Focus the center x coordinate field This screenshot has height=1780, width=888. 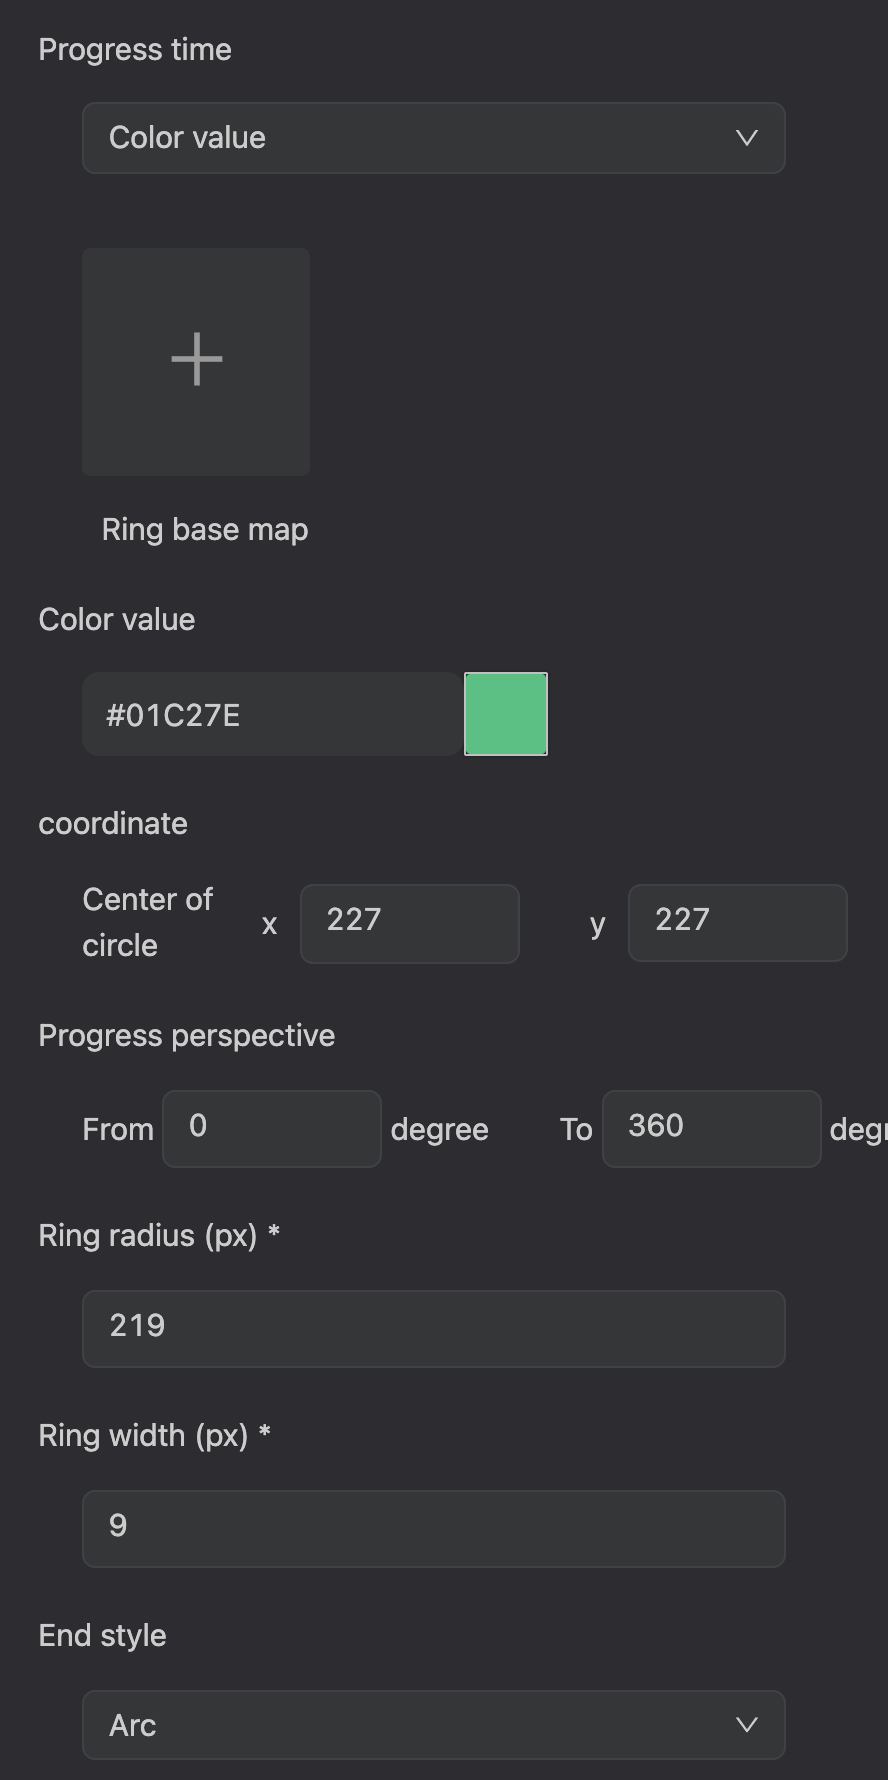tap(409, 924)
